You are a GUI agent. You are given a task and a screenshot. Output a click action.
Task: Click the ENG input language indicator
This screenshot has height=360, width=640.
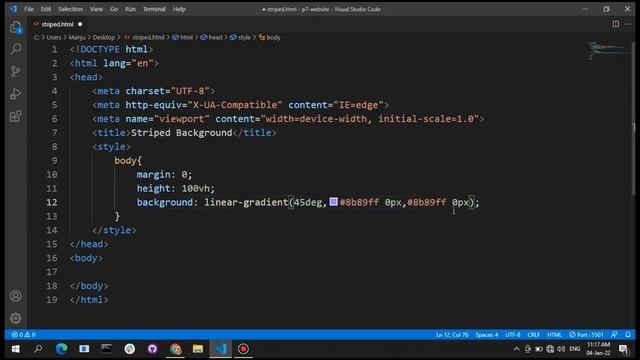click(x=575, y=349)
